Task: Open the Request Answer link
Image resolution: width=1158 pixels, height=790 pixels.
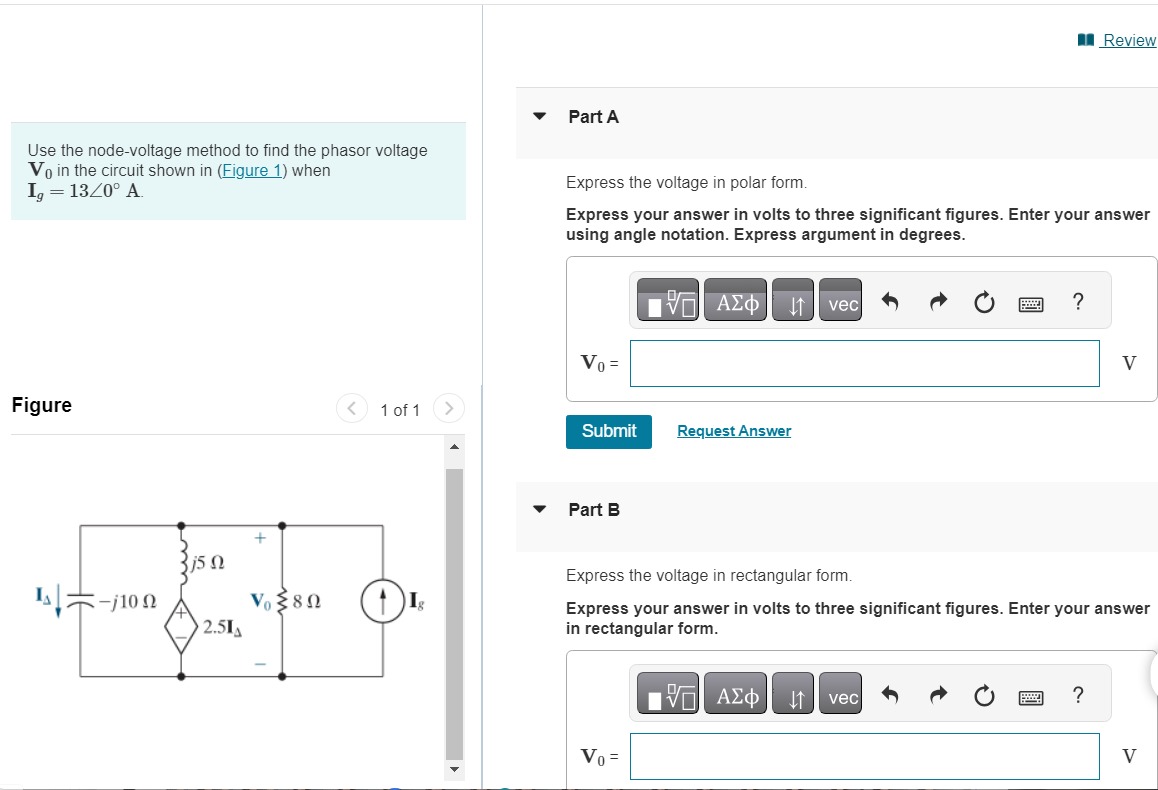Action: 733,430
